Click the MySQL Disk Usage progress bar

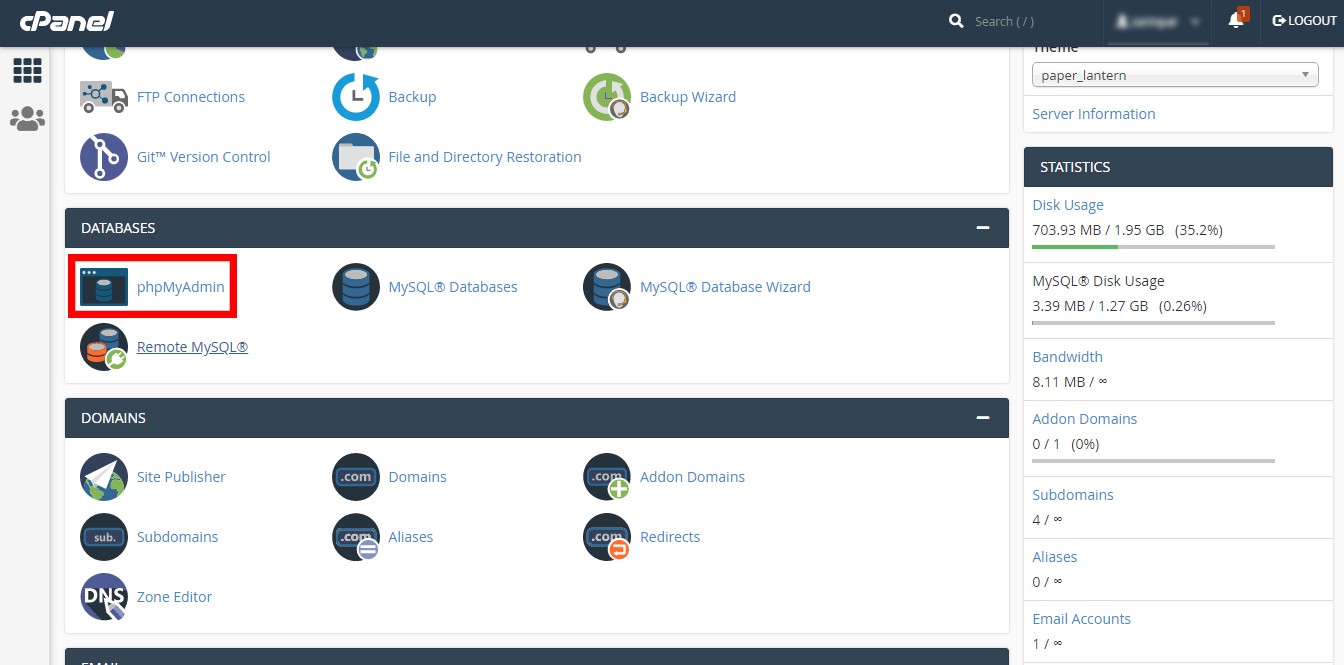pos(1153,322)
